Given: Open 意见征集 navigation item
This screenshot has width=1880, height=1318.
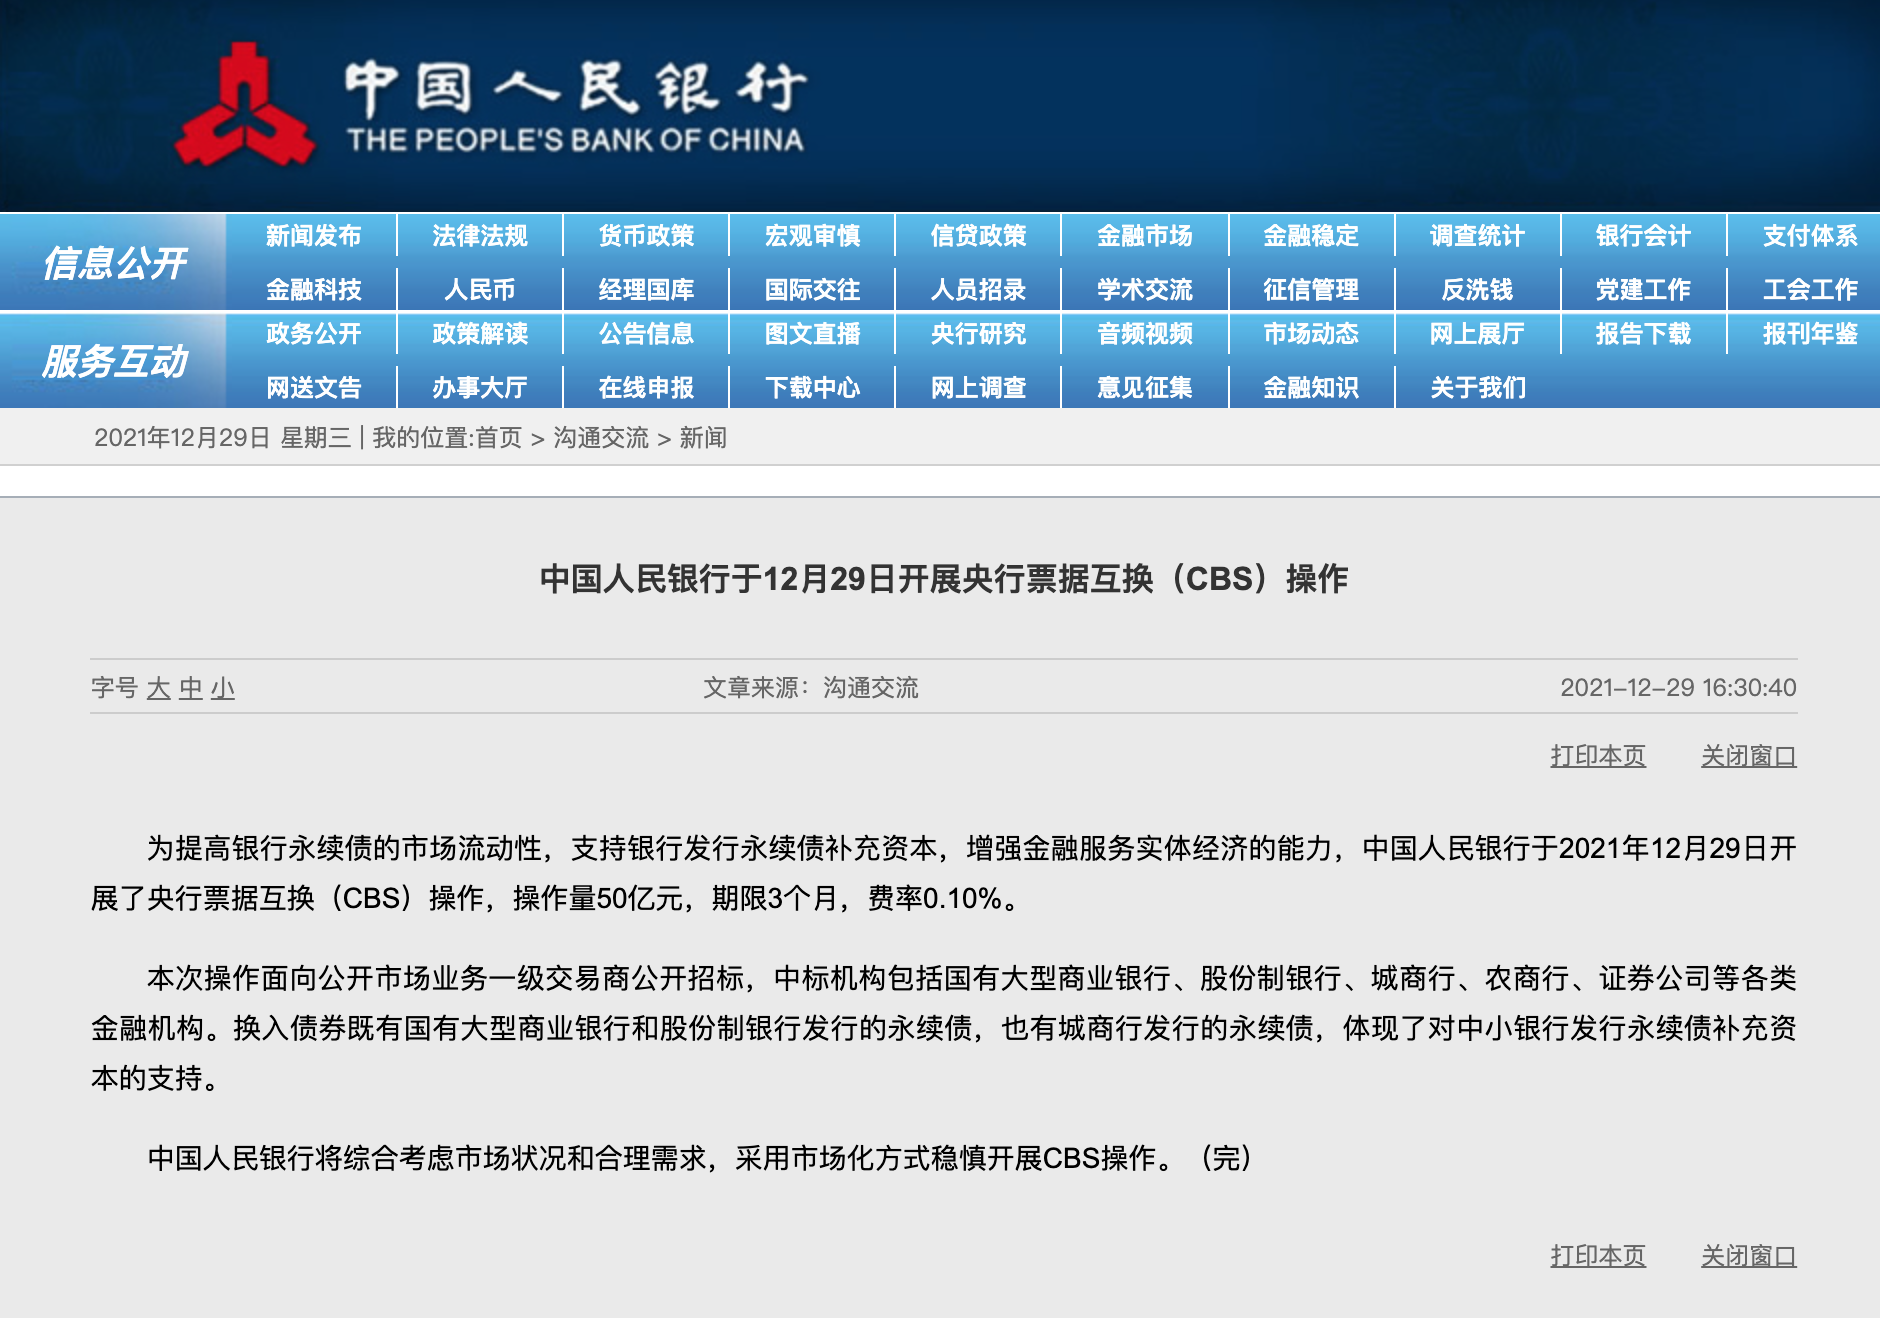Looking at the screenshot, I should [x=1144, y=388].
